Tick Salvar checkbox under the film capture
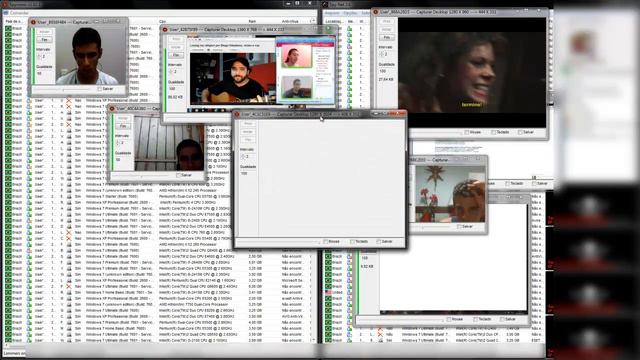640x360 pixels. (520, 132)
